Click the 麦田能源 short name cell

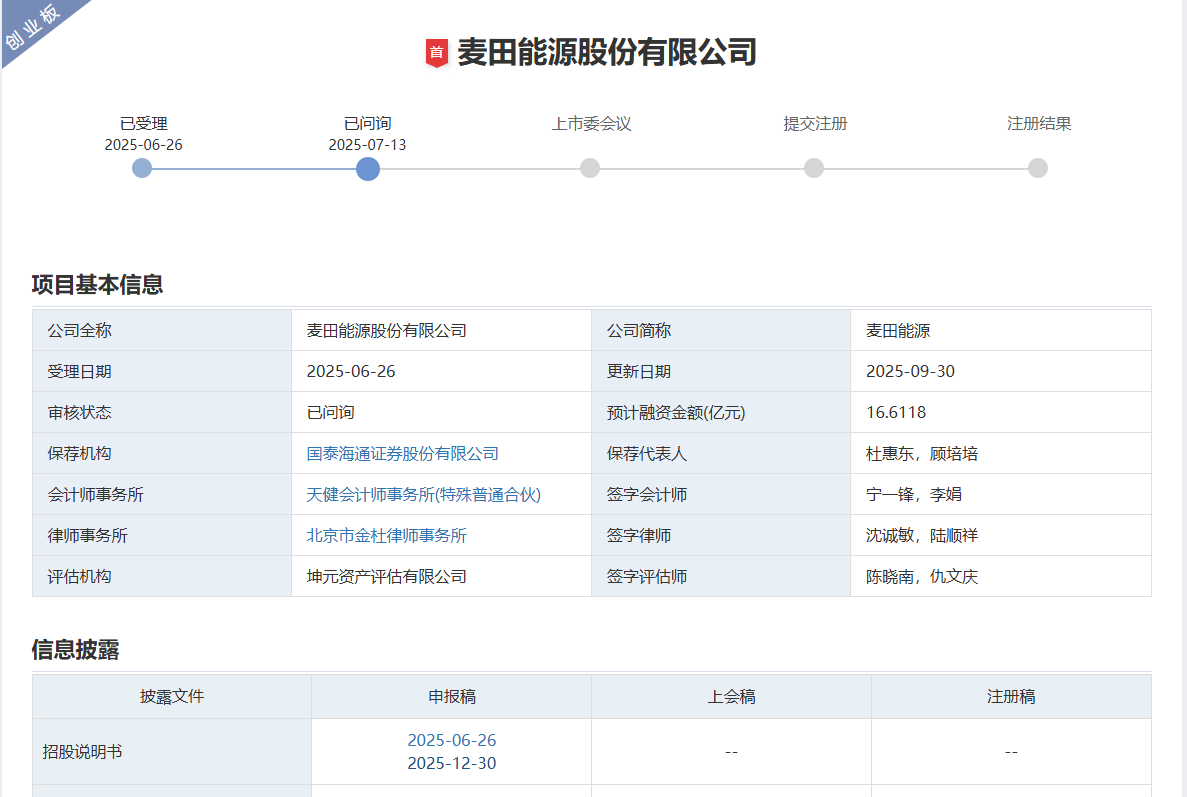[1001, 330]
